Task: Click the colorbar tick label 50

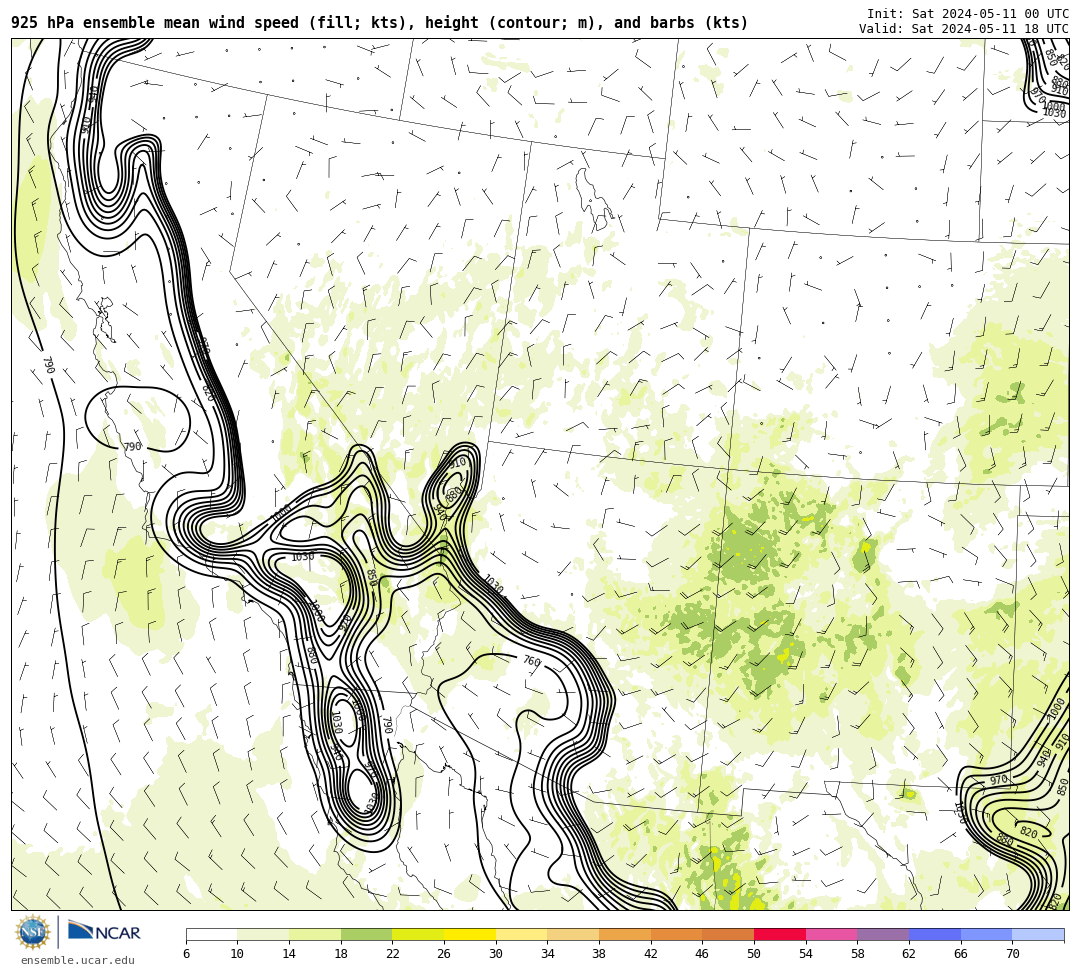Action: 754,954
